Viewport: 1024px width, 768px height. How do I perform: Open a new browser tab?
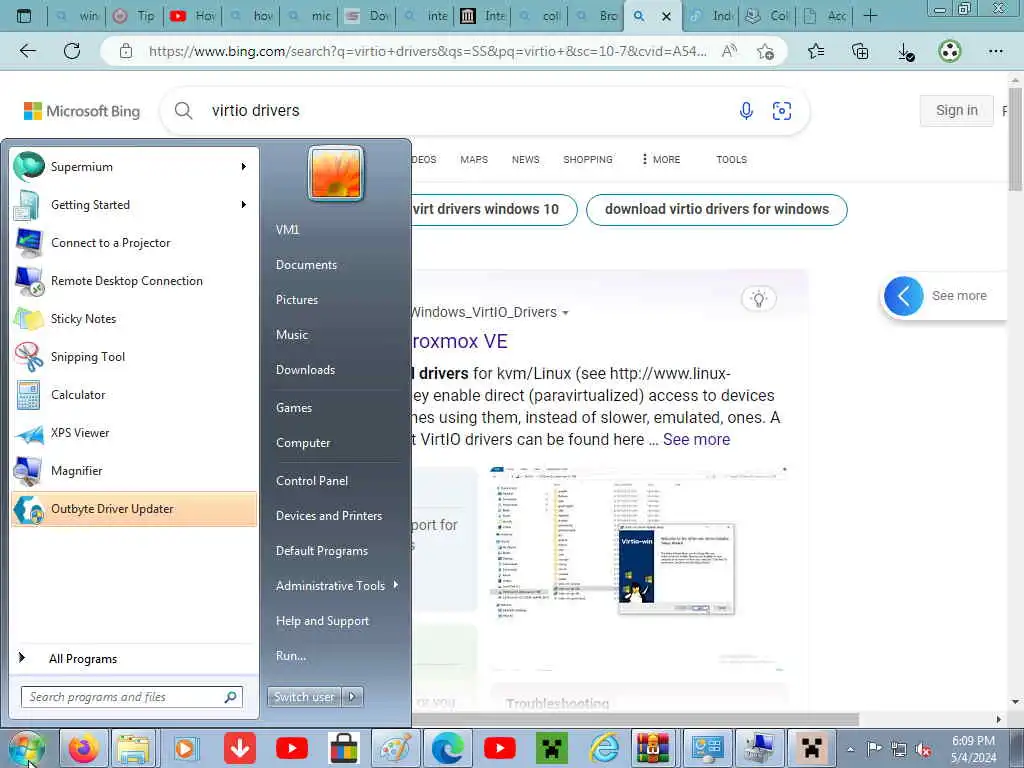click(870, 16)
